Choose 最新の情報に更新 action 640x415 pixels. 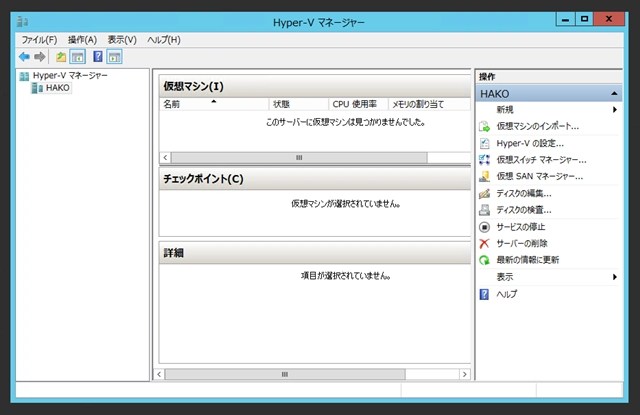coord(527,260)
